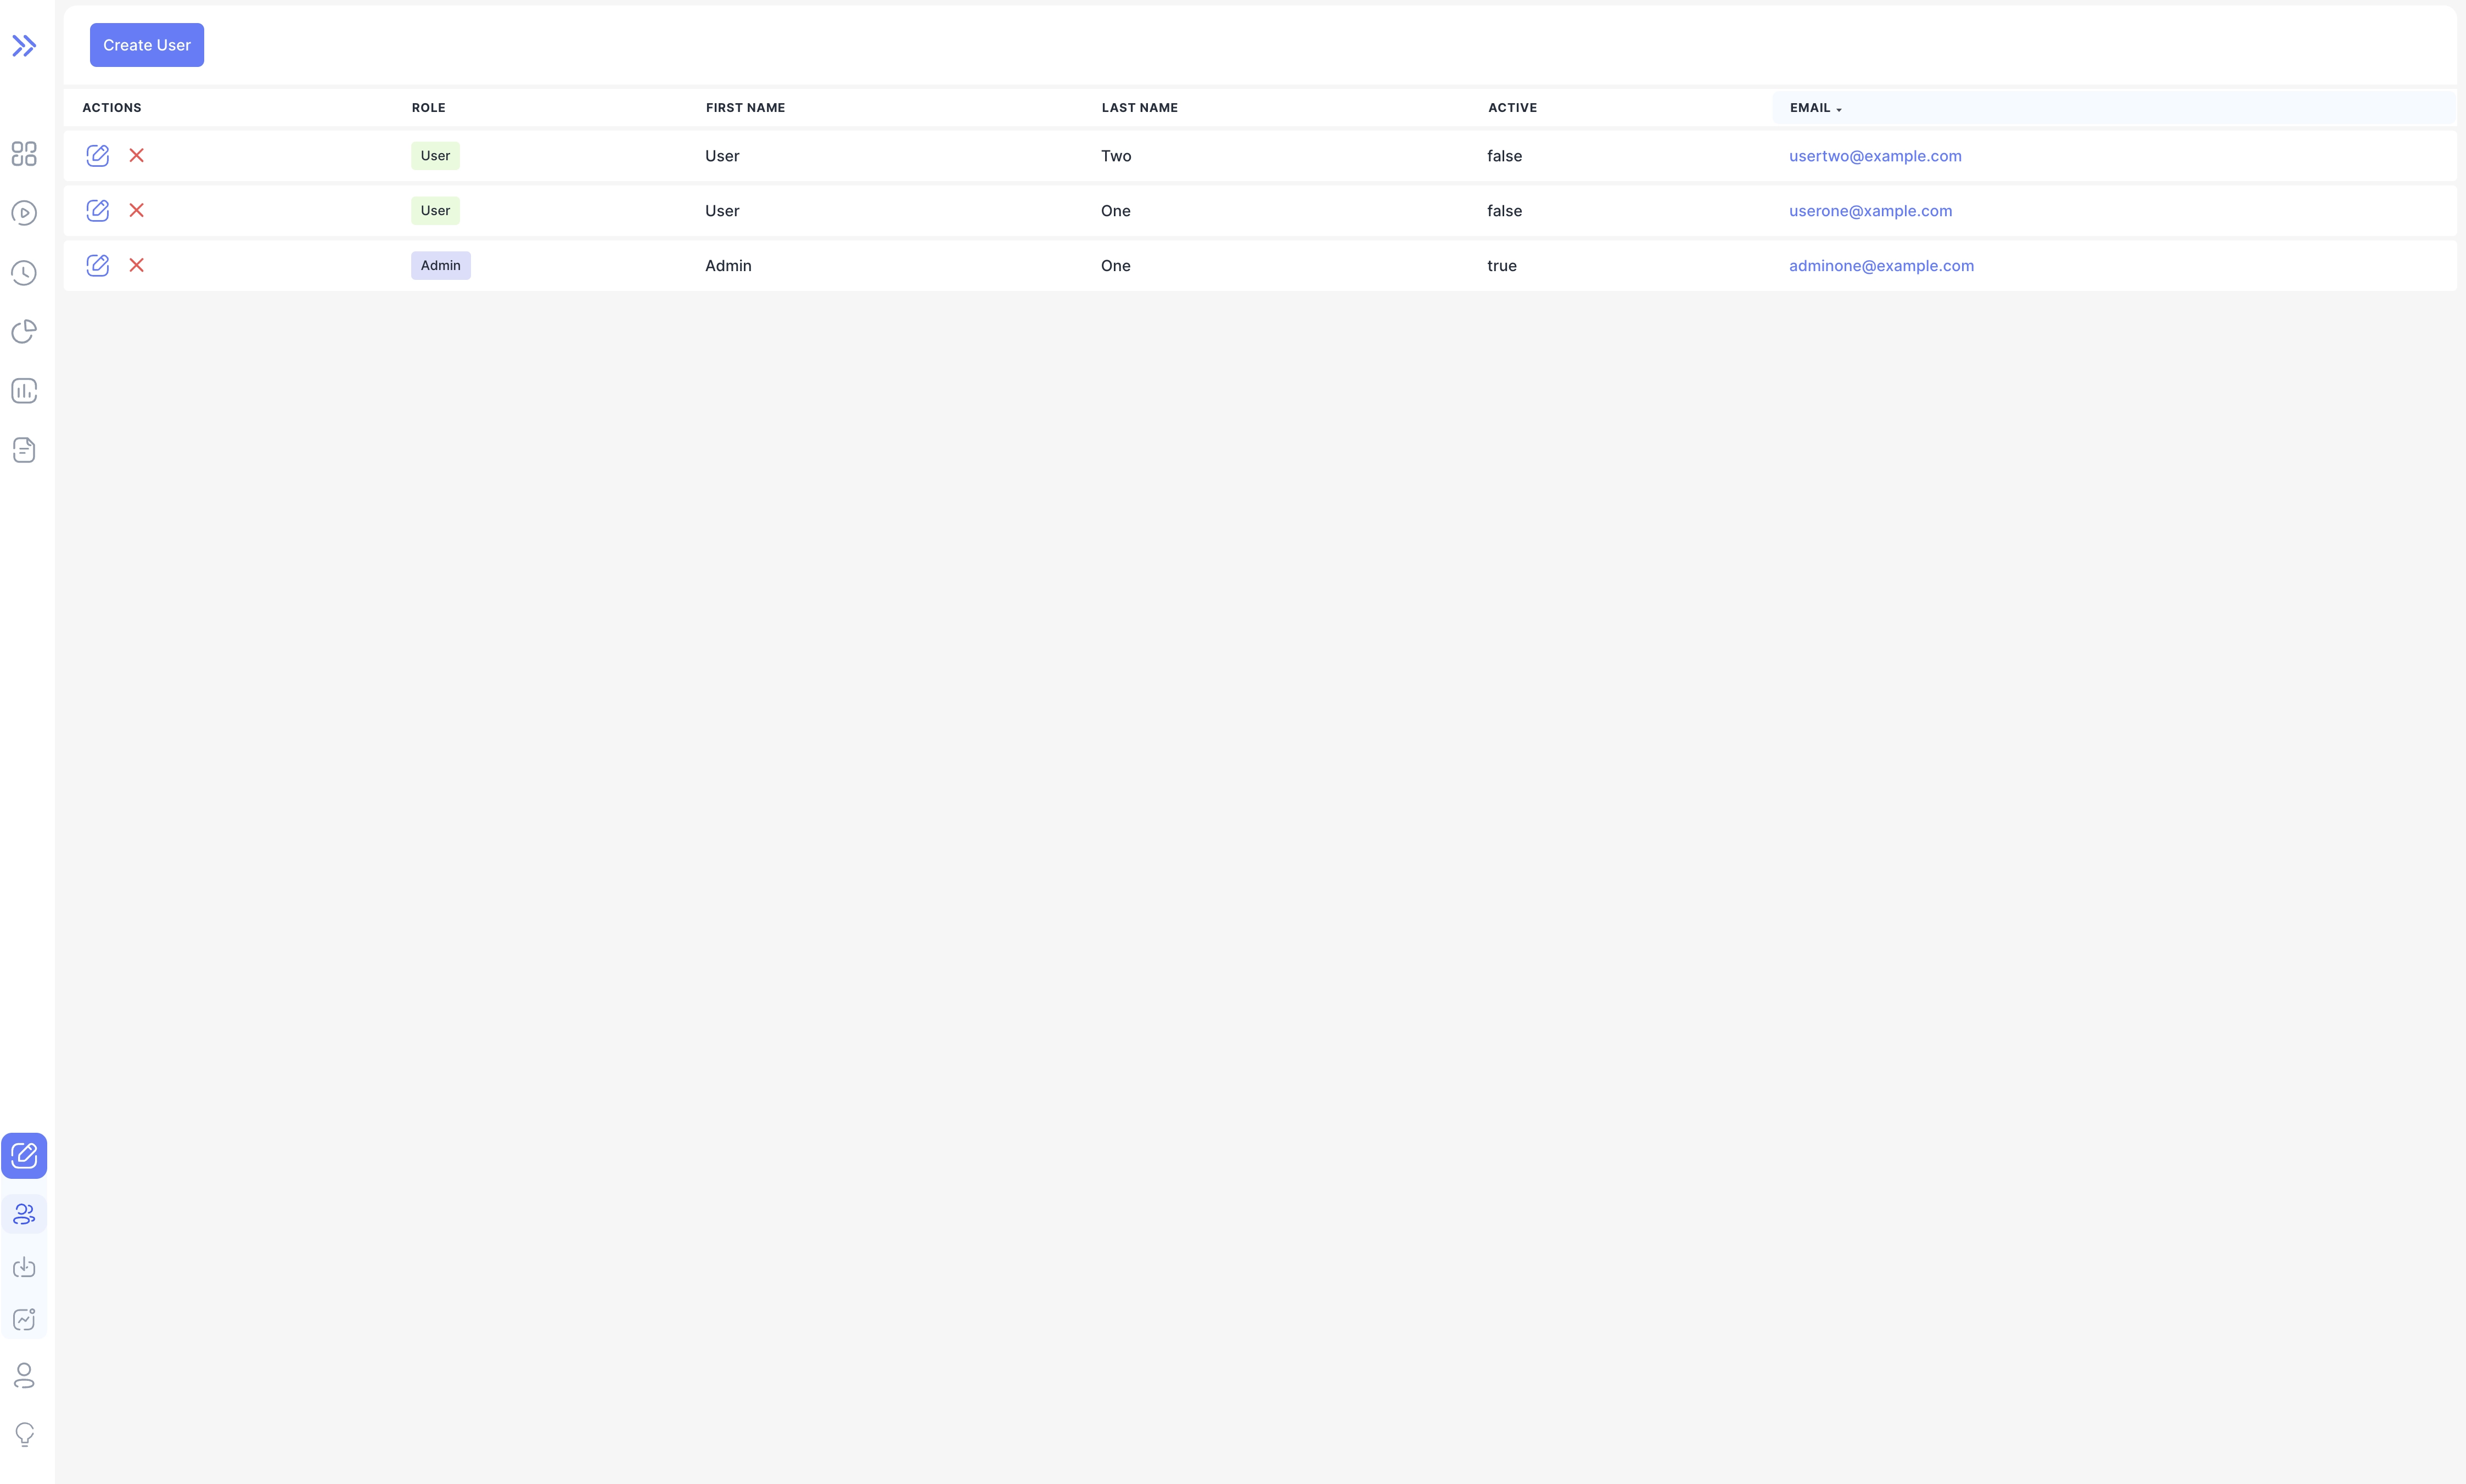Edit the user usertwo@example.com row

[97, 156]
